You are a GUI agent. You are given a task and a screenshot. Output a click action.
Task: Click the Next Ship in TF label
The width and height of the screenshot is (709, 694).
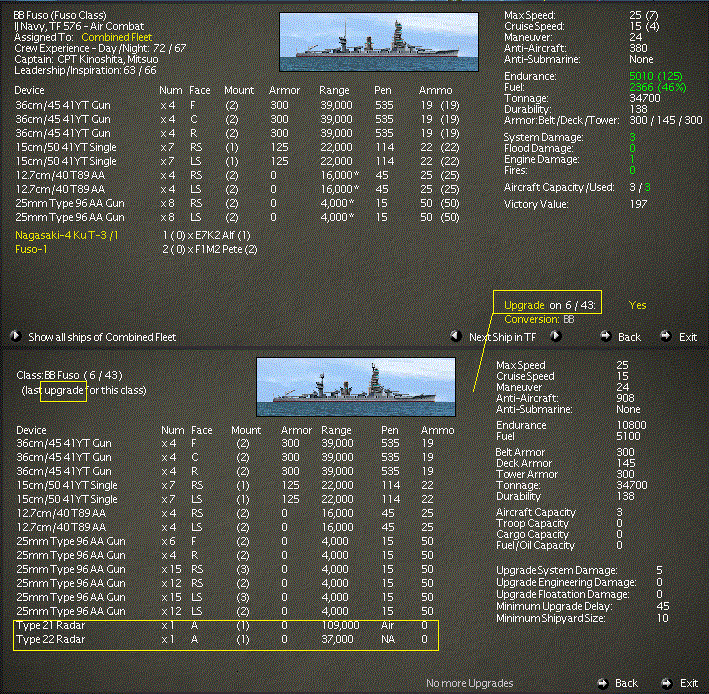tap(502, 337)
